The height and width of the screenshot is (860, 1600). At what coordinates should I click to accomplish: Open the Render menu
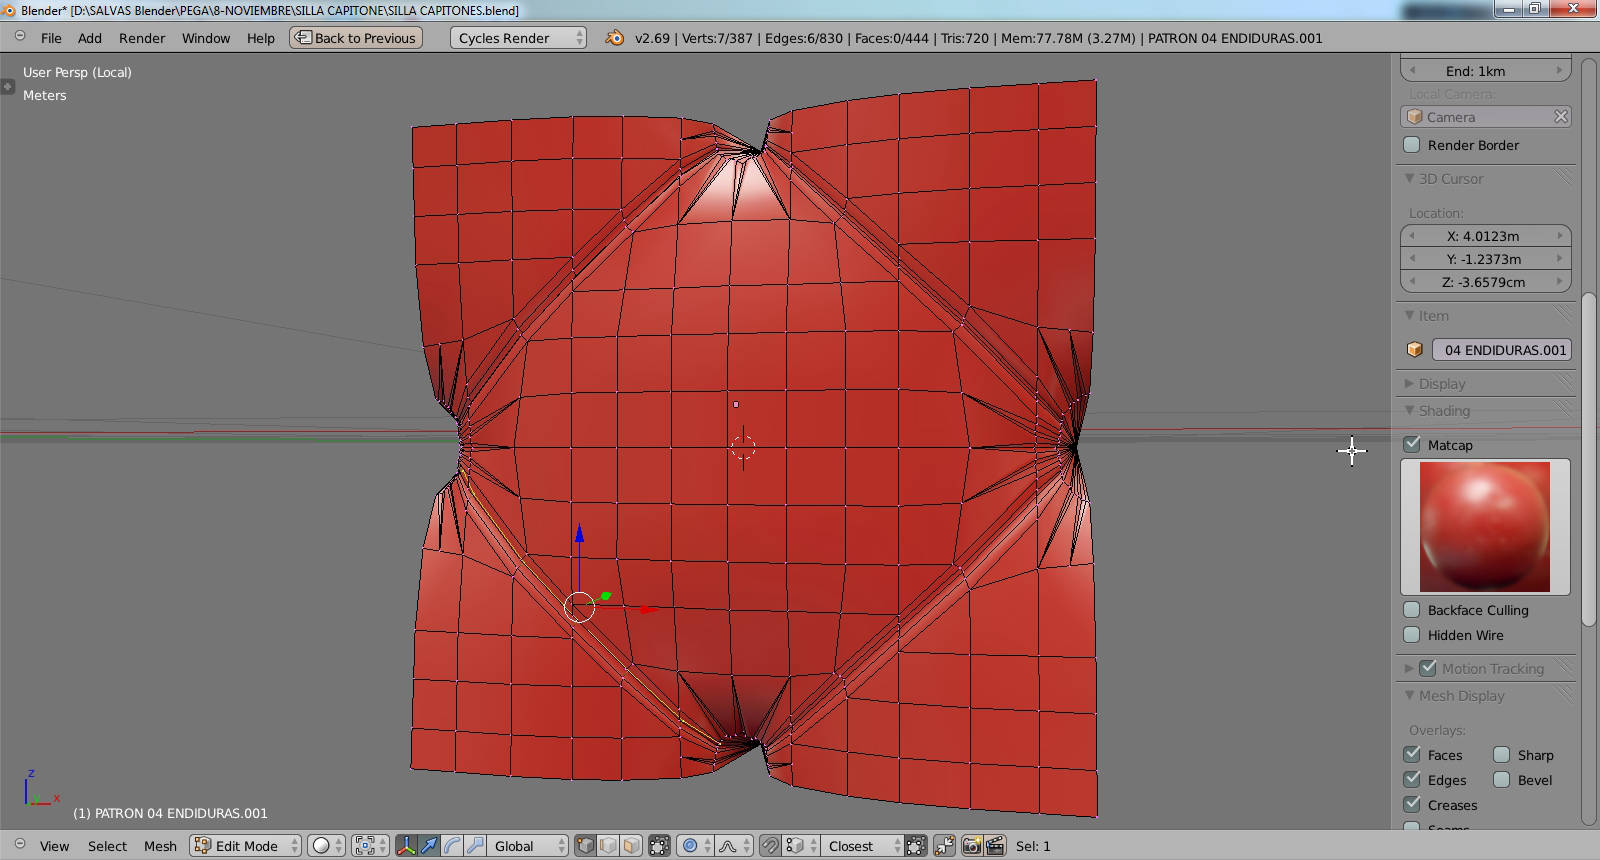pyautogui.click(x=141, y=38)
